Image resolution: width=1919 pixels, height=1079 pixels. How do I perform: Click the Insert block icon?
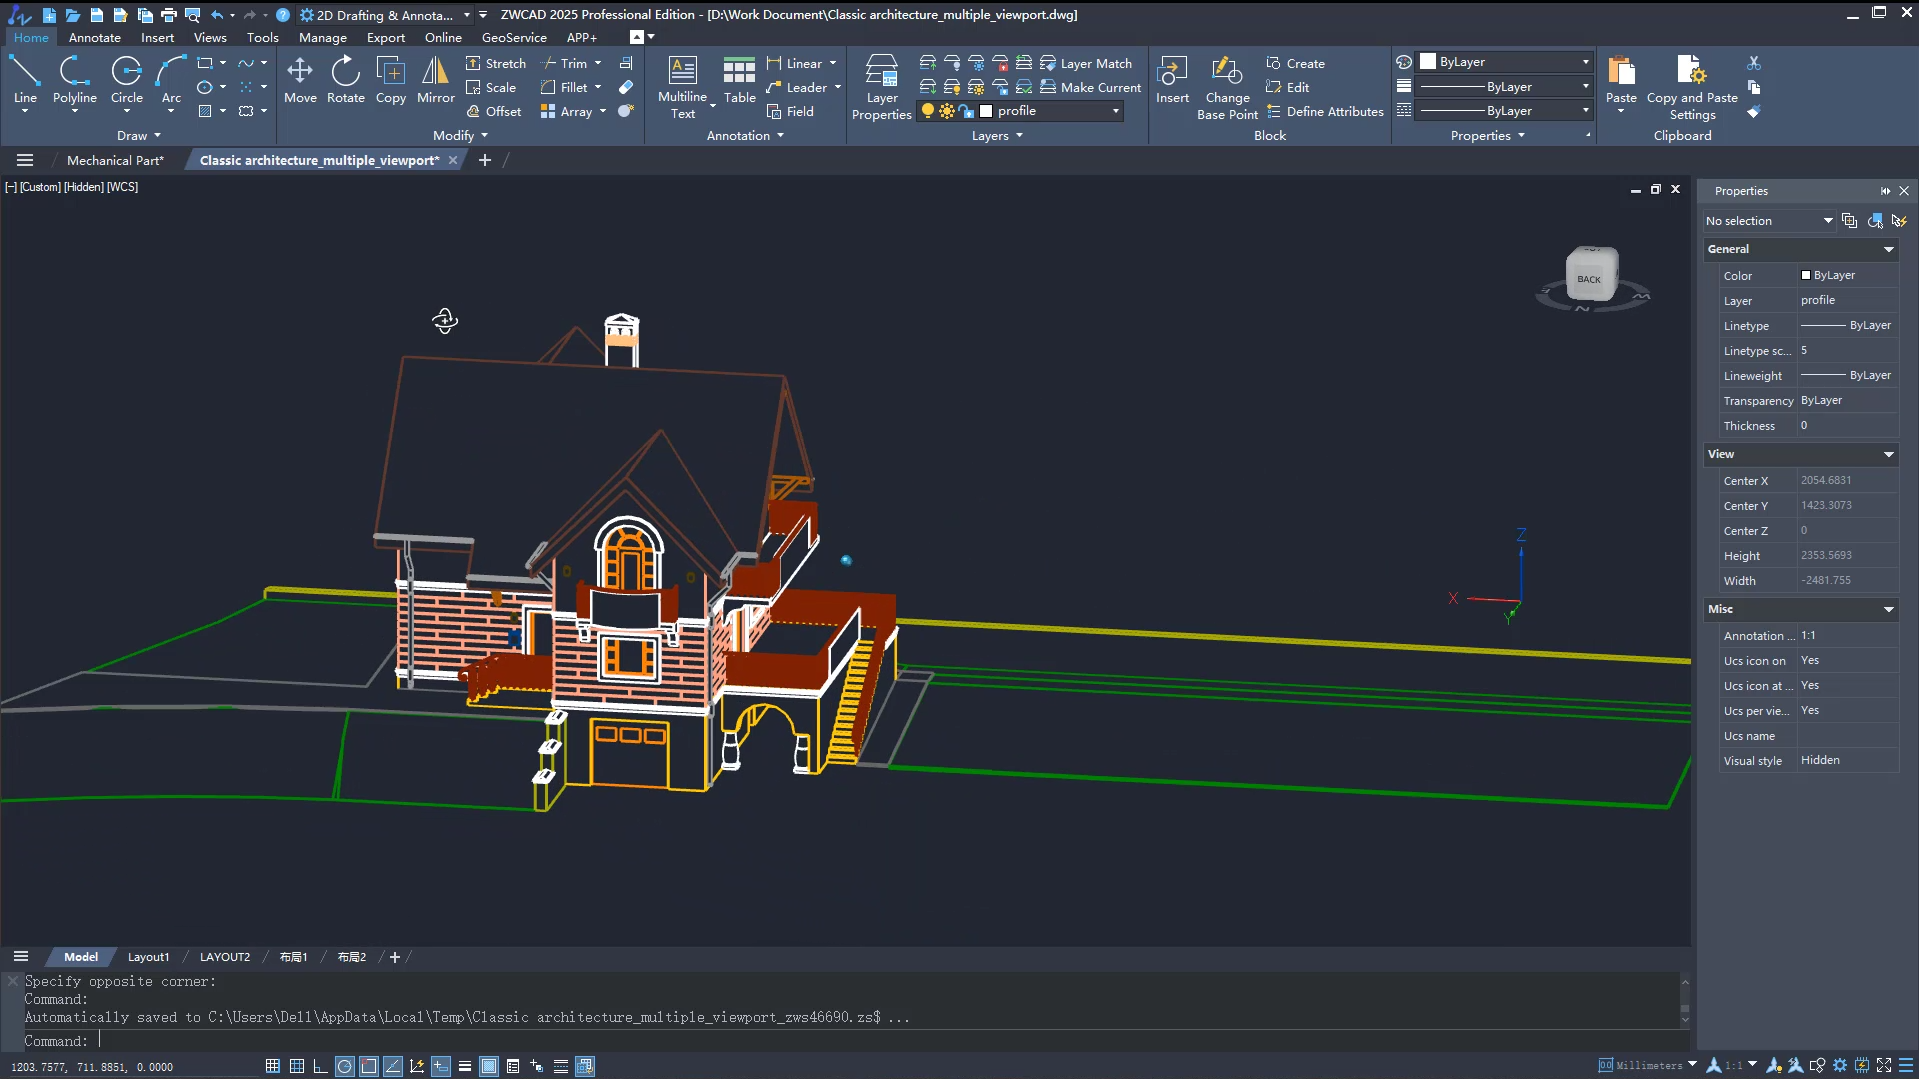[1172, 80]
